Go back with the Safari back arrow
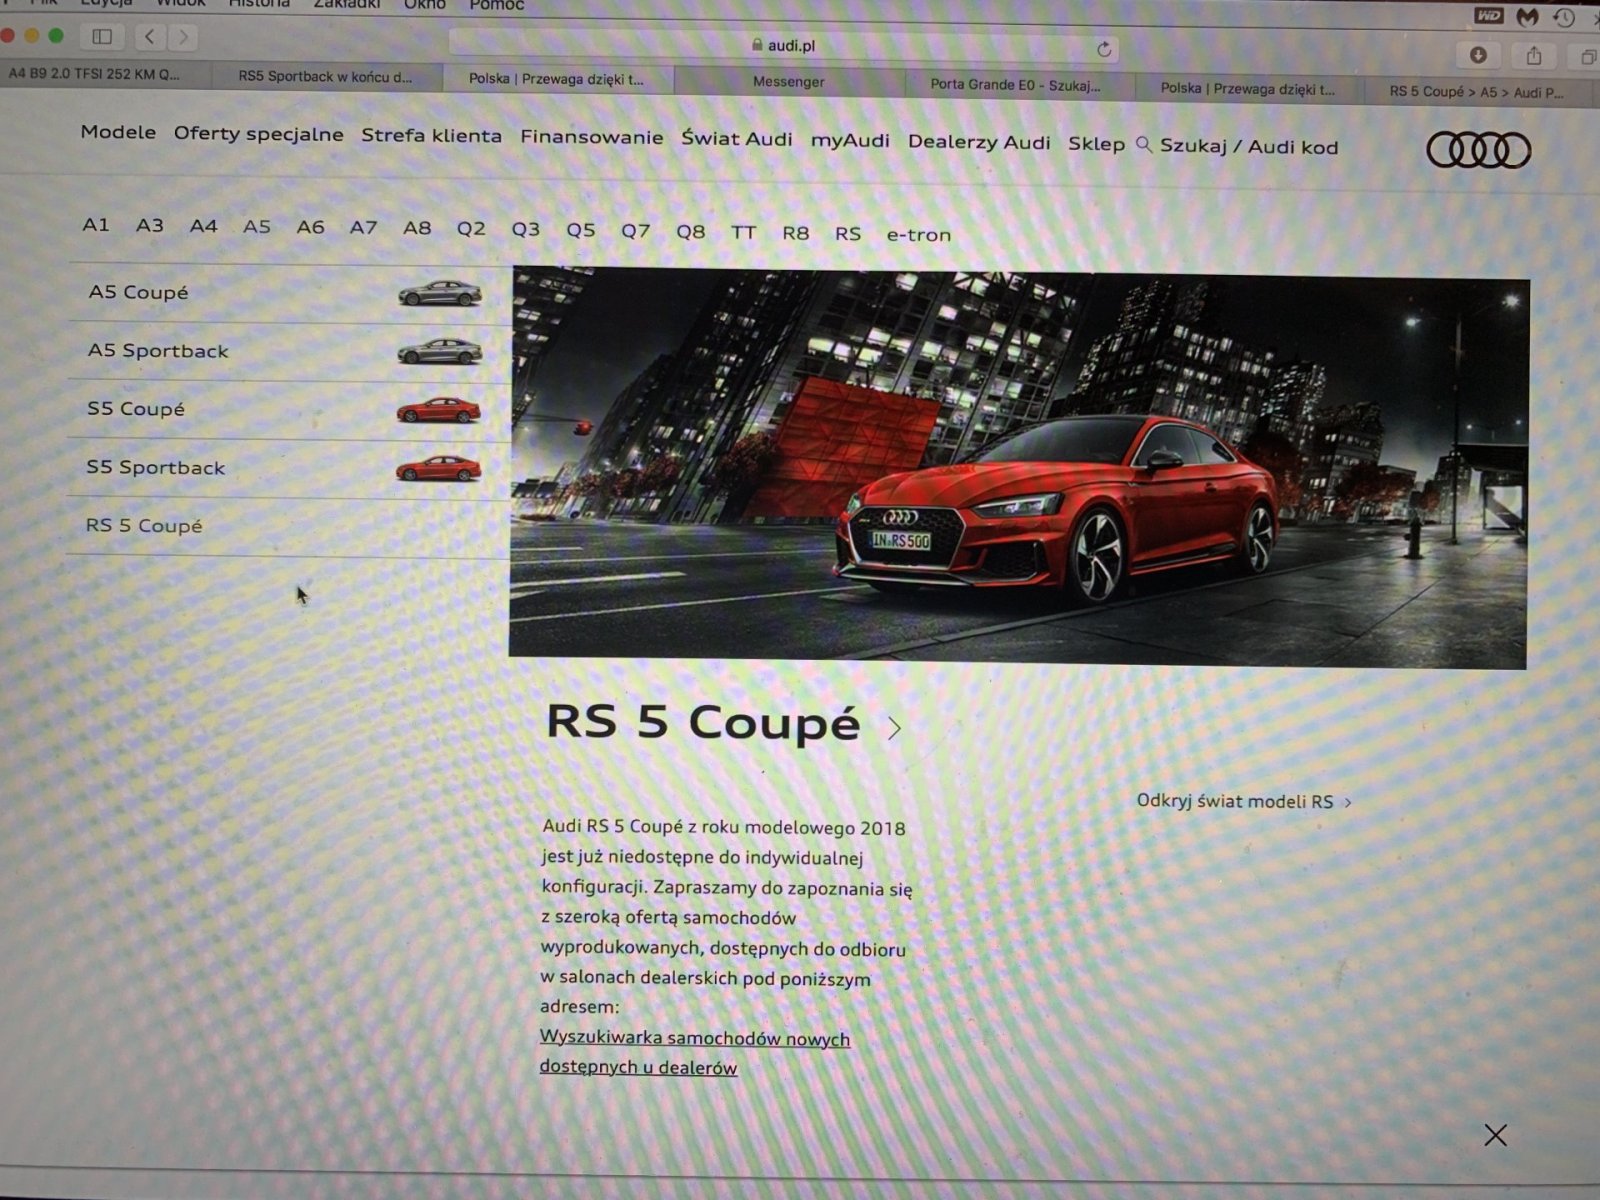The height and width of the screenshot is (1200, 1600). point(150,37)
